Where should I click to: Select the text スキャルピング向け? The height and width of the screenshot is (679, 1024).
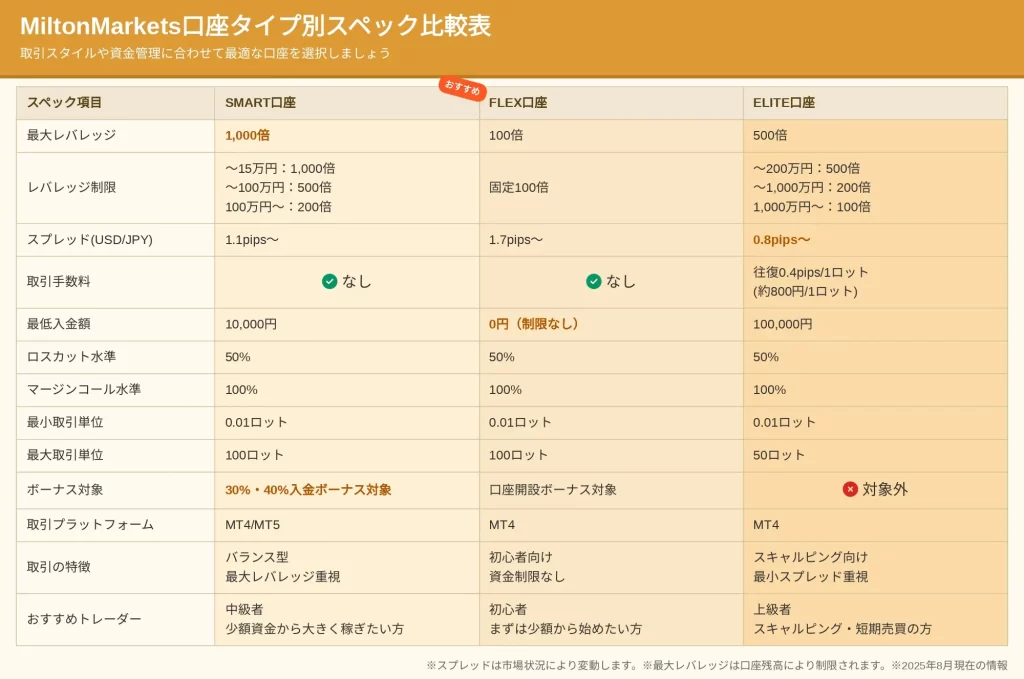point(810,558)
